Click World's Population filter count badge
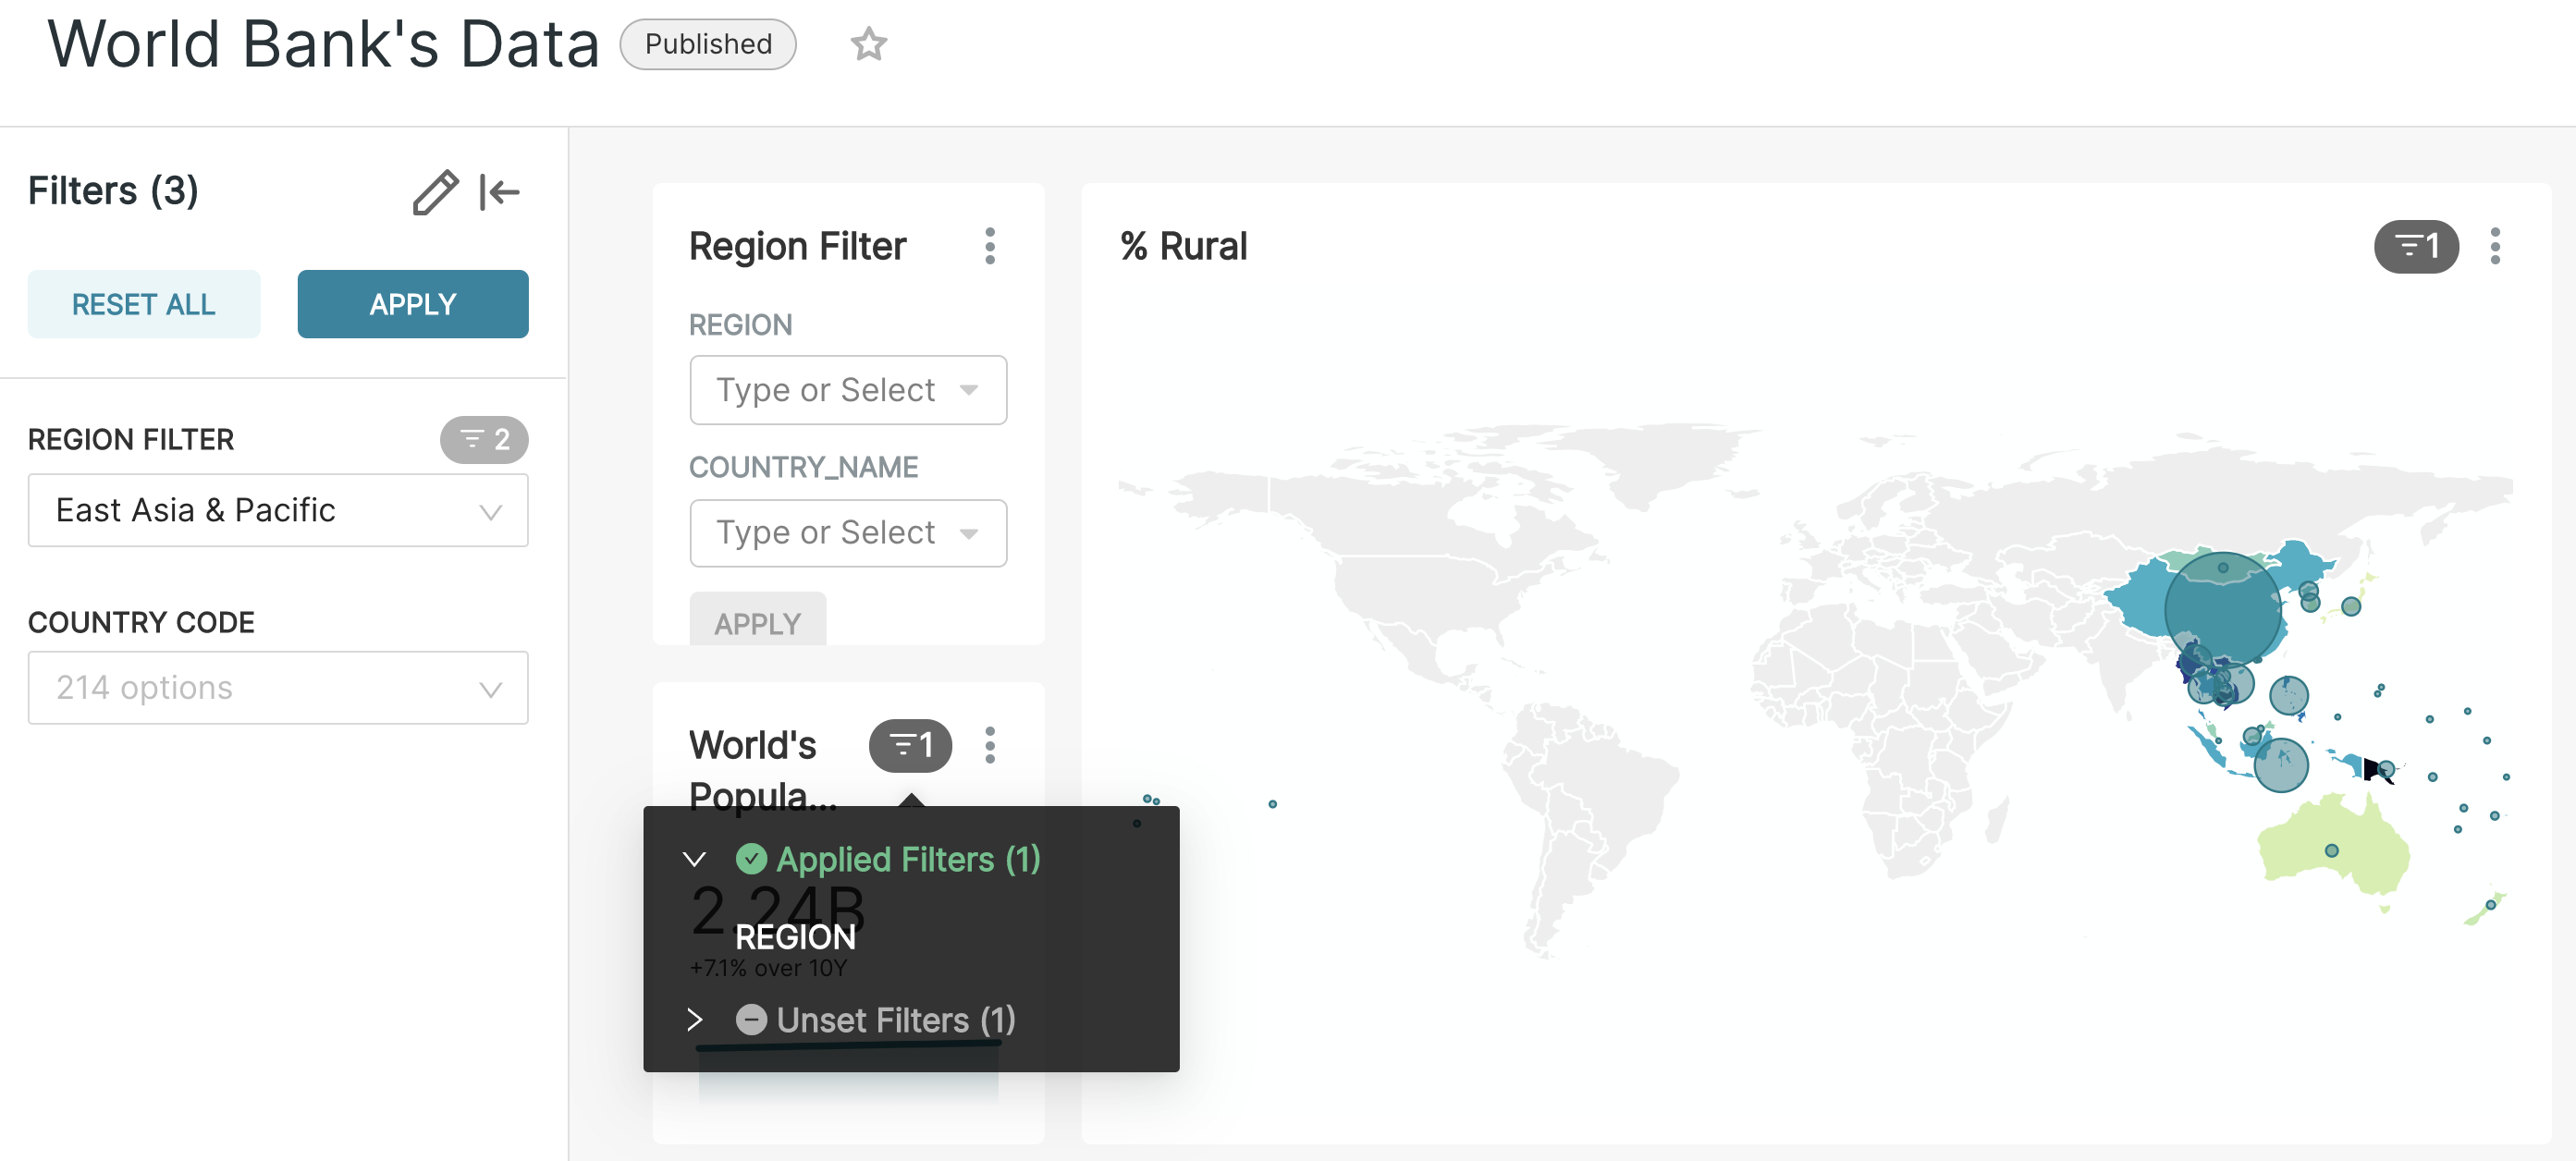Image resolution: width=2576 pixels, height=1161 pixels. click(909, 745)
